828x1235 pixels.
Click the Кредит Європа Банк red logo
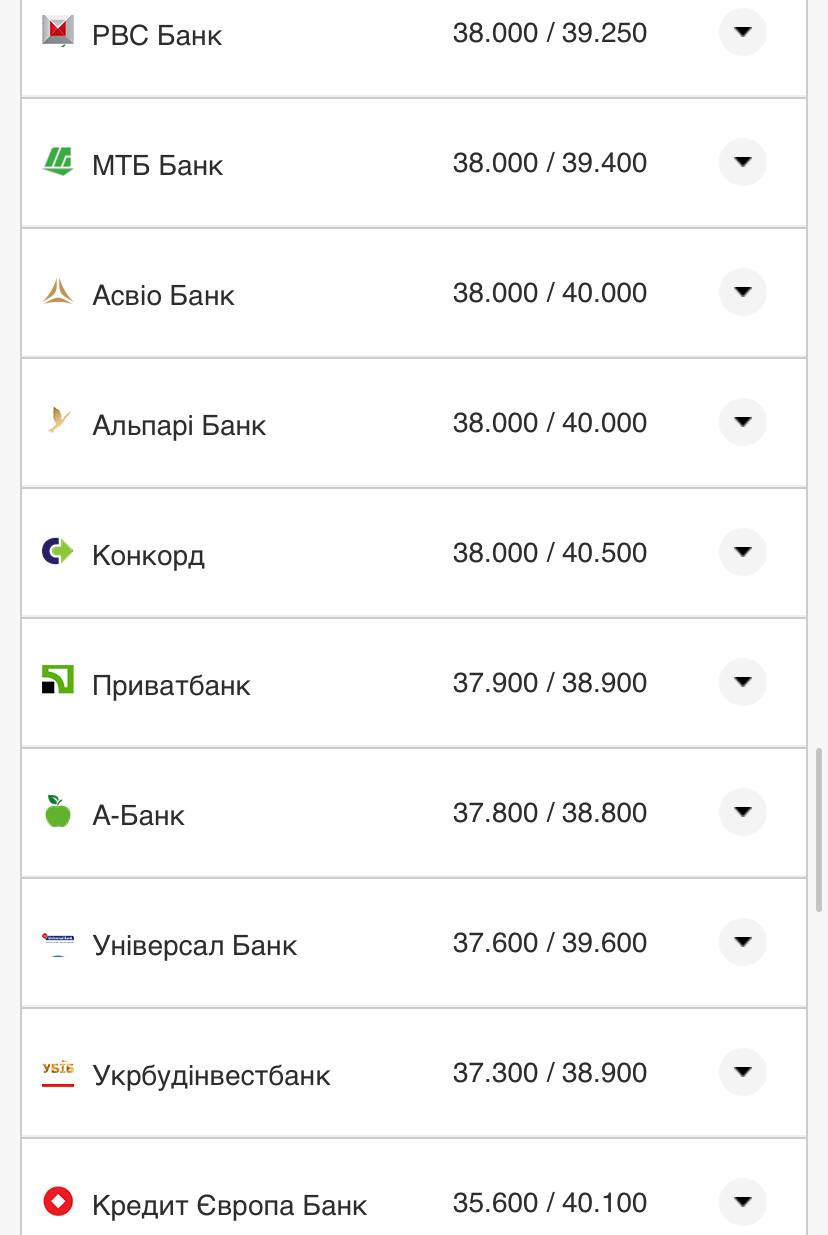click(58, 1201)
